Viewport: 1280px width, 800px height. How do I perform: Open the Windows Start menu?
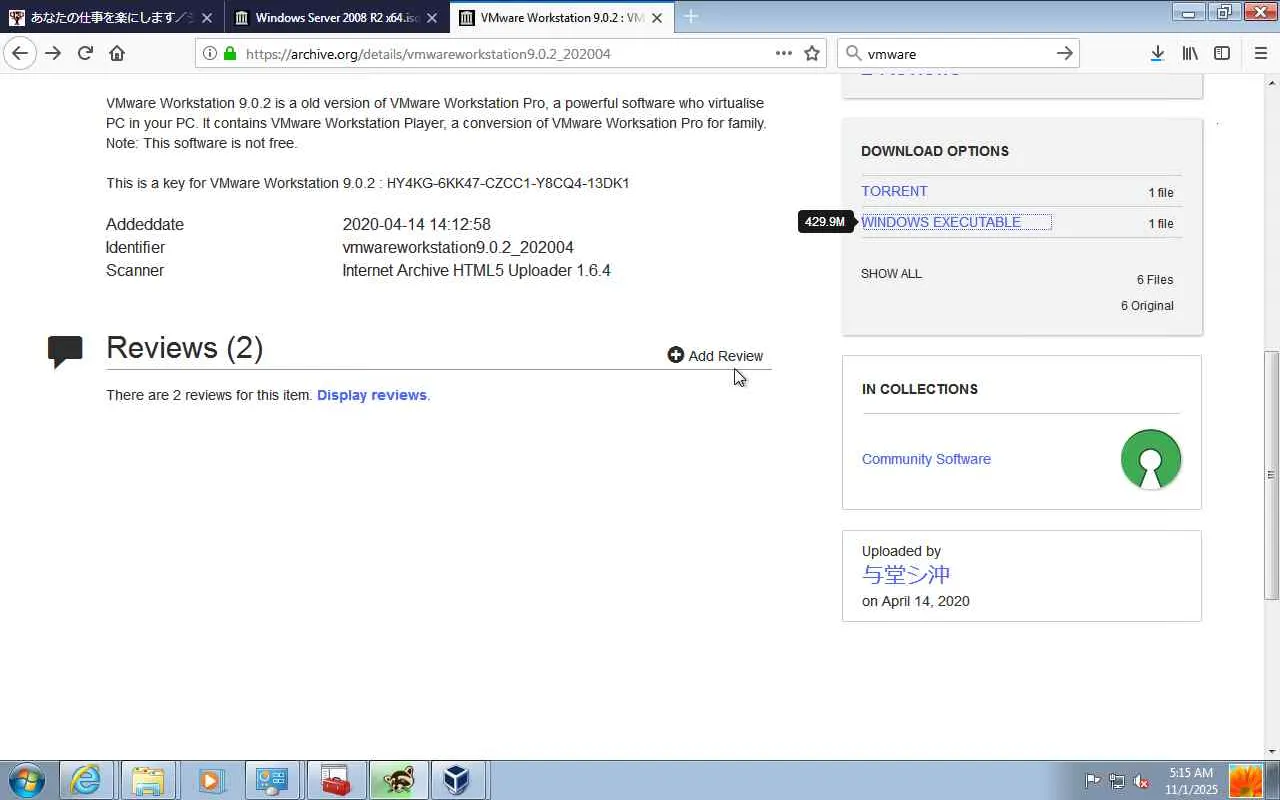pyautogui.click(x=27, y=780)
